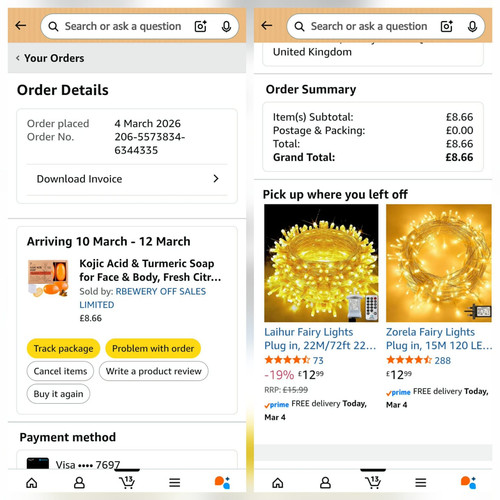
Task: Expand Download Invoice chevron
Action: pos(216,179)
